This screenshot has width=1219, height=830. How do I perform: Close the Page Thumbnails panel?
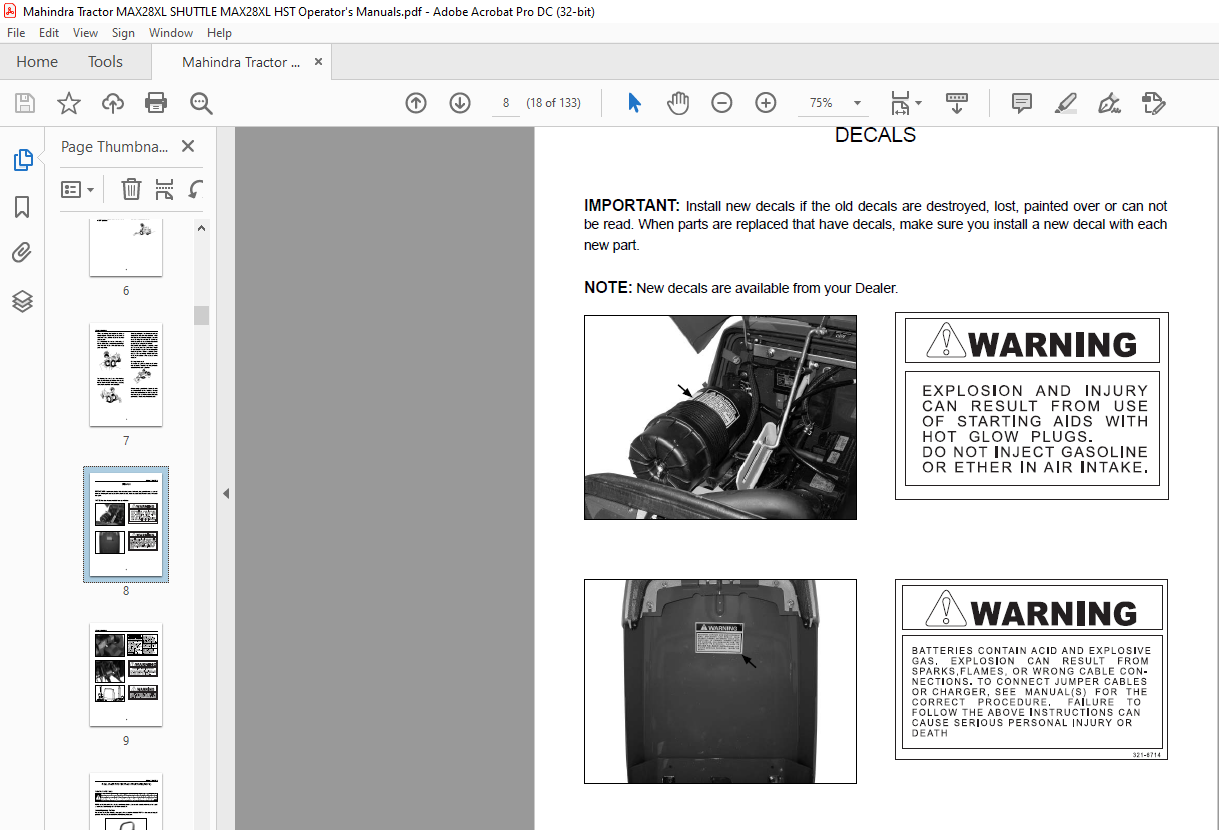click(188, 146)
